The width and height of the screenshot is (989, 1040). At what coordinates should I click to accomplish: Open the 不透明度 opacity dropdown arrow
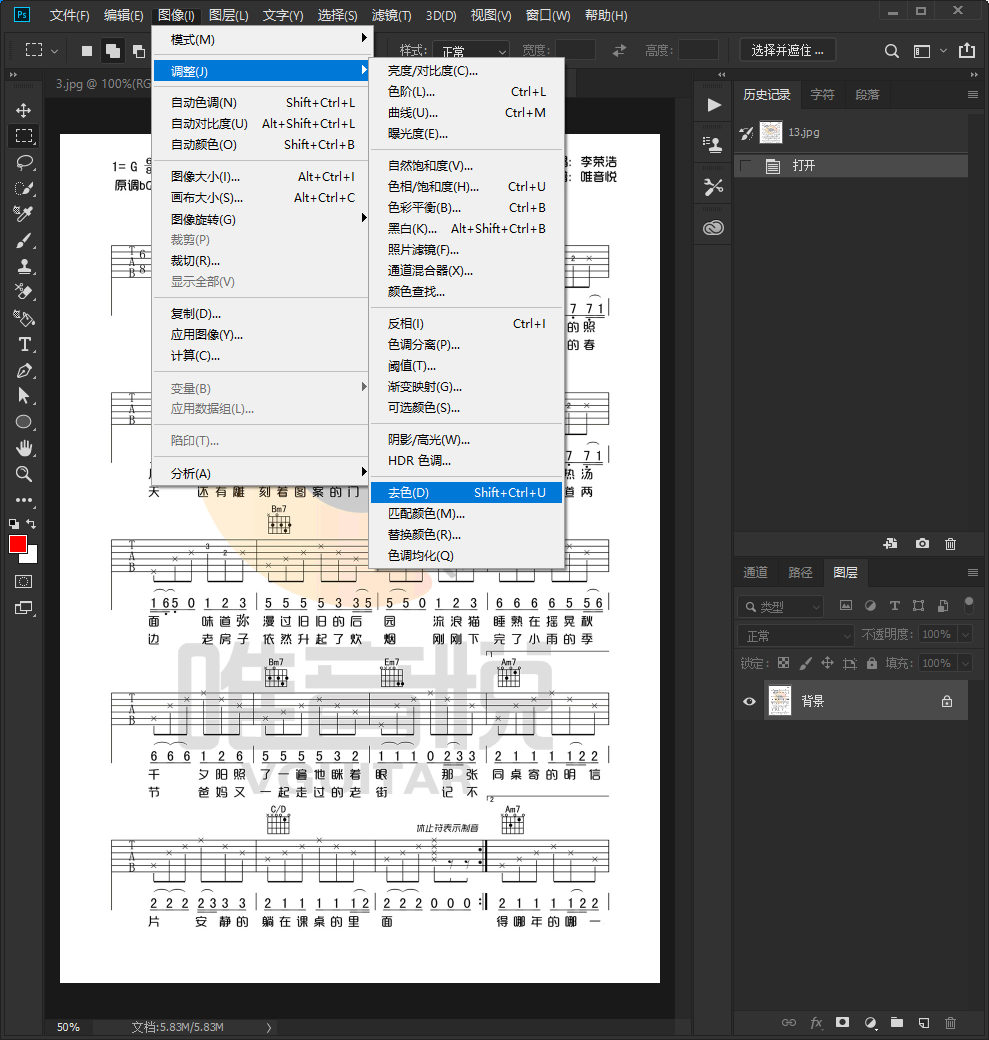point(966,634)
